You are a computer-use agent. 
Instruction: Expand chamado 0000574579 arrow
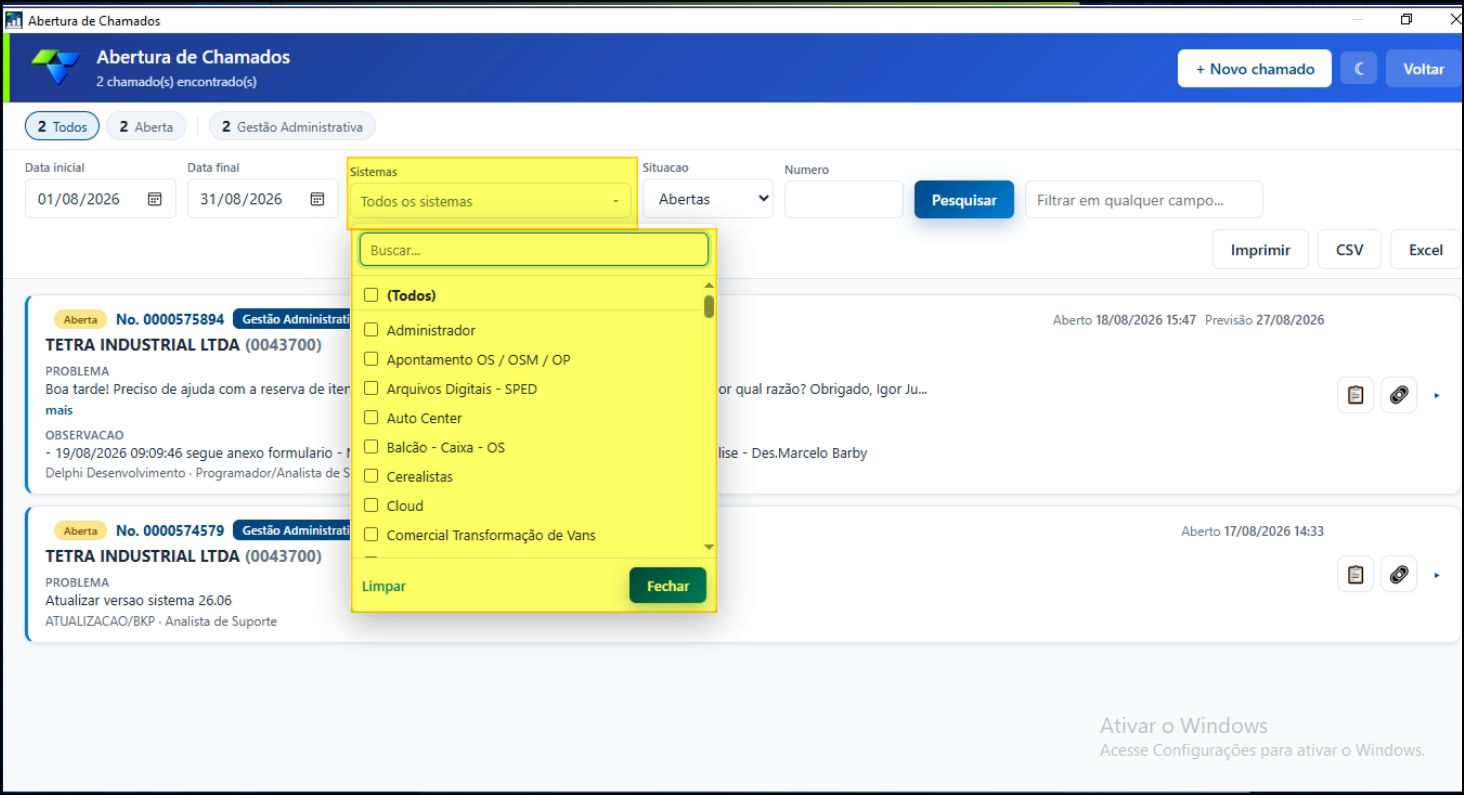(1437, 576)
